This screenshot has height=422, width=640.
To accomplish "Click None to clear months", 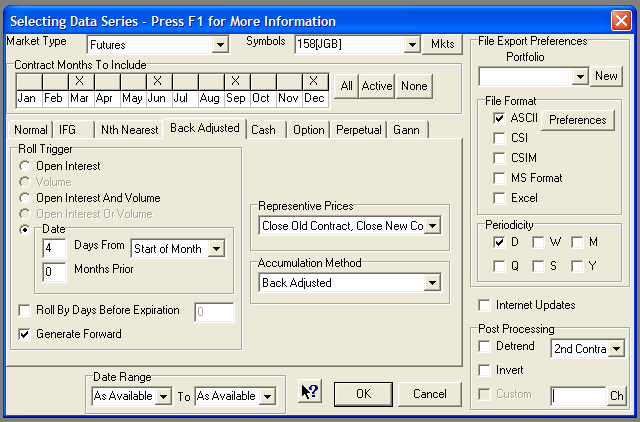I will [414, 86].
